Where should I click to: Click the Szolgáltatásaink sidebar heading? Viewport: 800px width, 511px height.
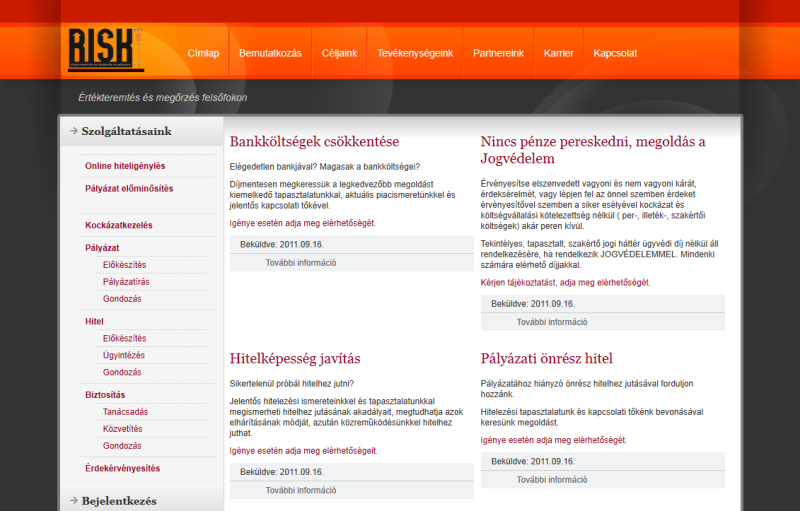click(127, 131)
